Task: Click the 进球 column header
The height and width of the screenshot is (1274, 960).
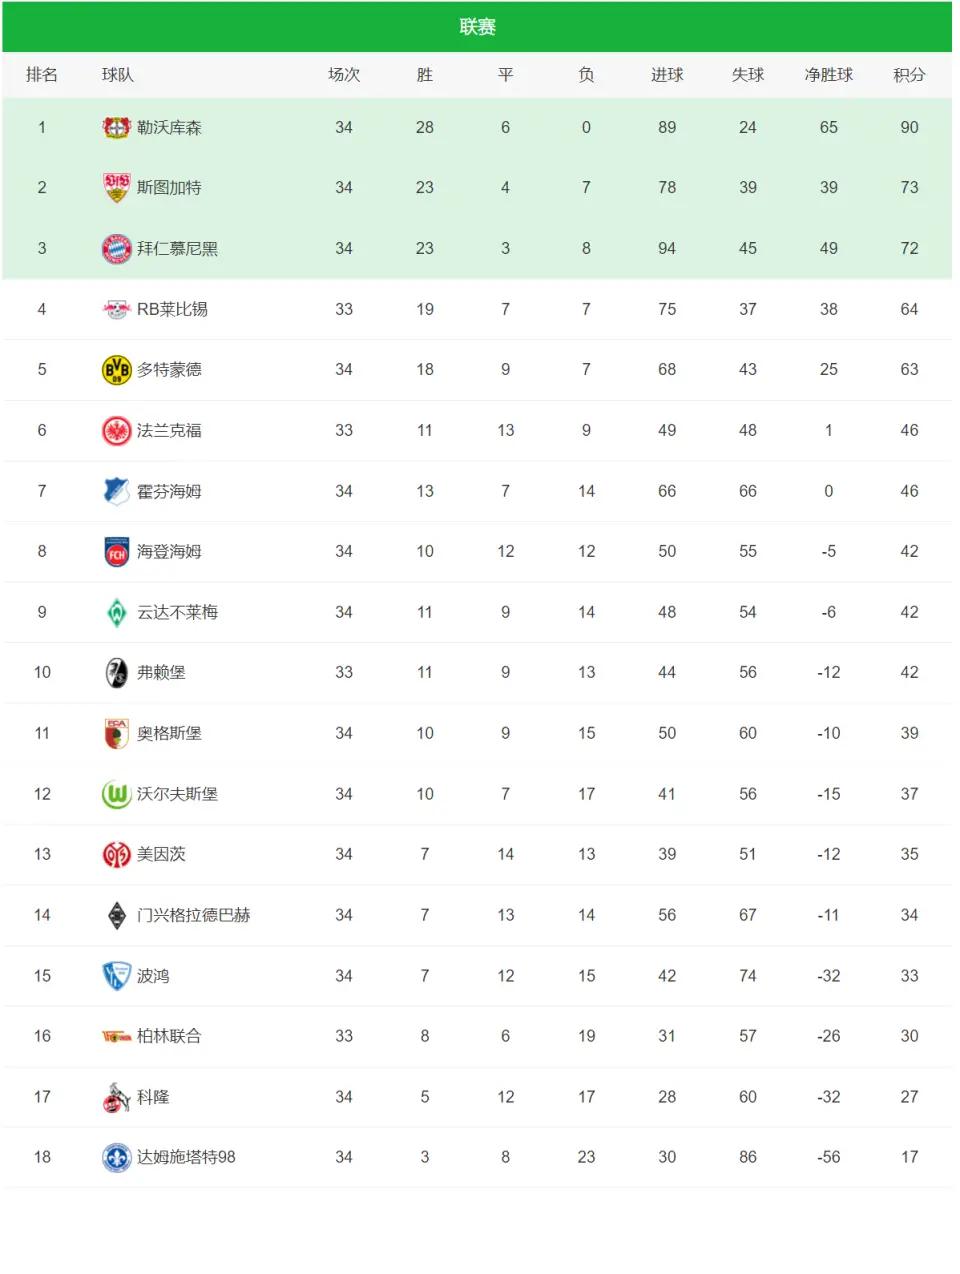Action: (x=667, y=75)
